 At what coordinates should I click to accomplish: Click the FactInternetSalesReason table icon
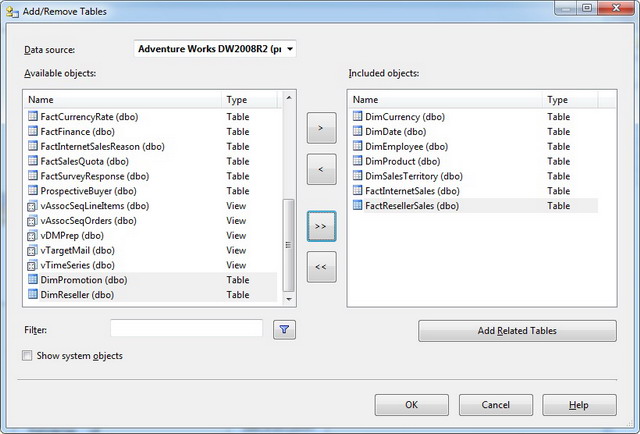coord(33,146)
